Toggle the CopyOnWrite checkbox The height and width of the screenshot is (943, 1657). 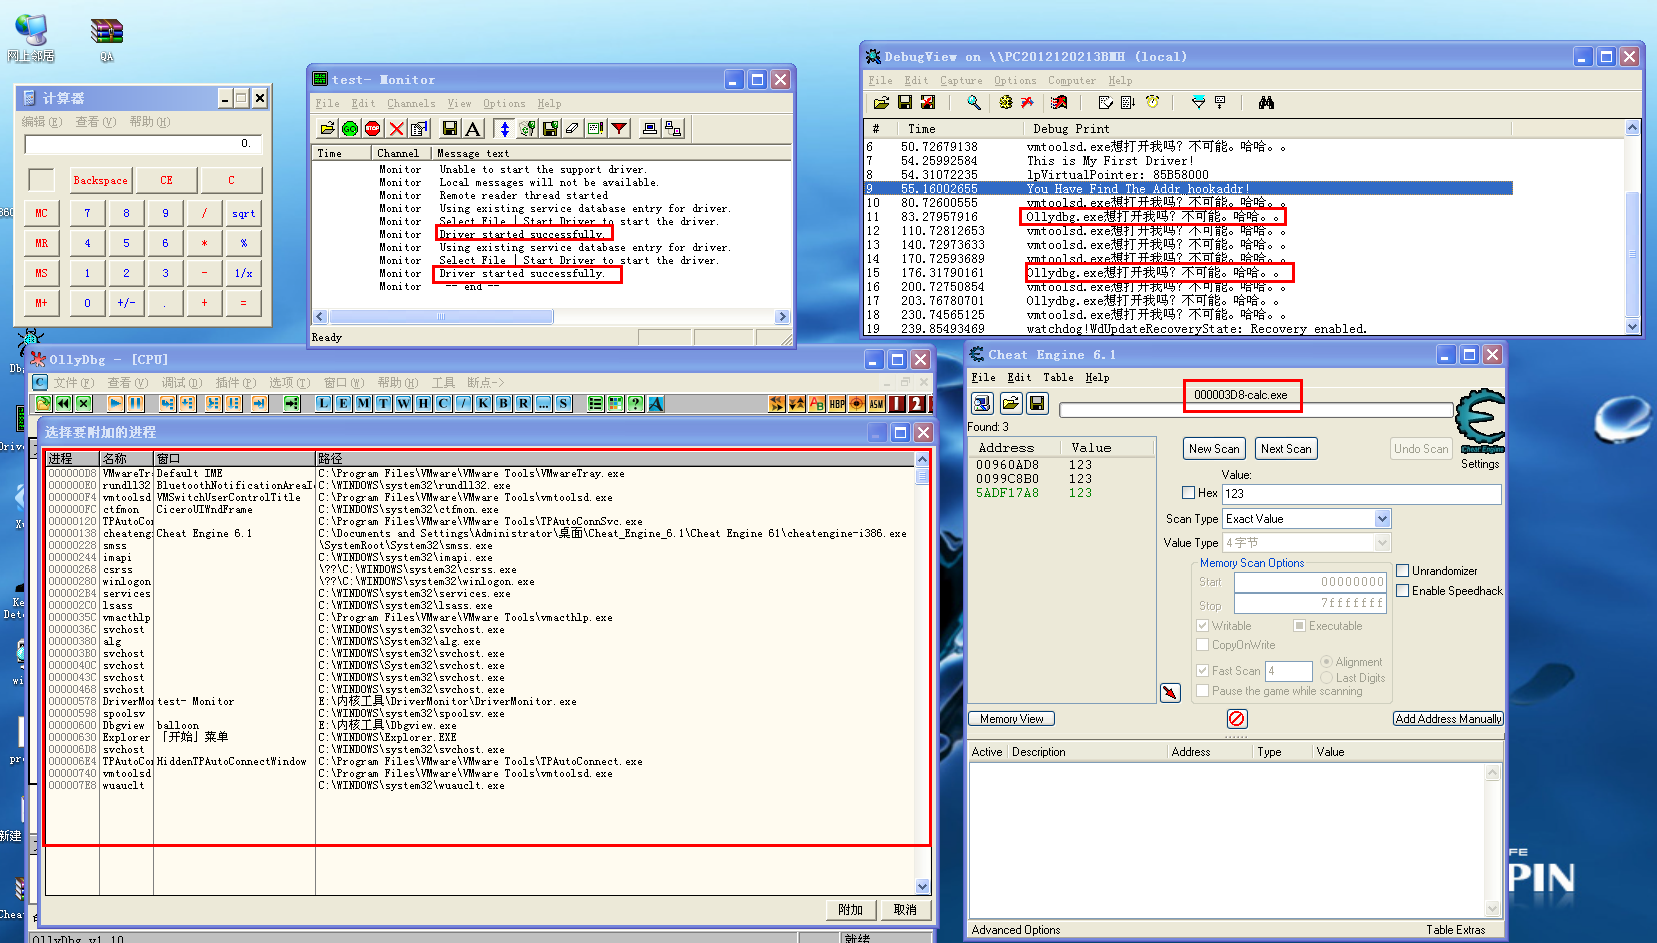[x=1203, y=645]
